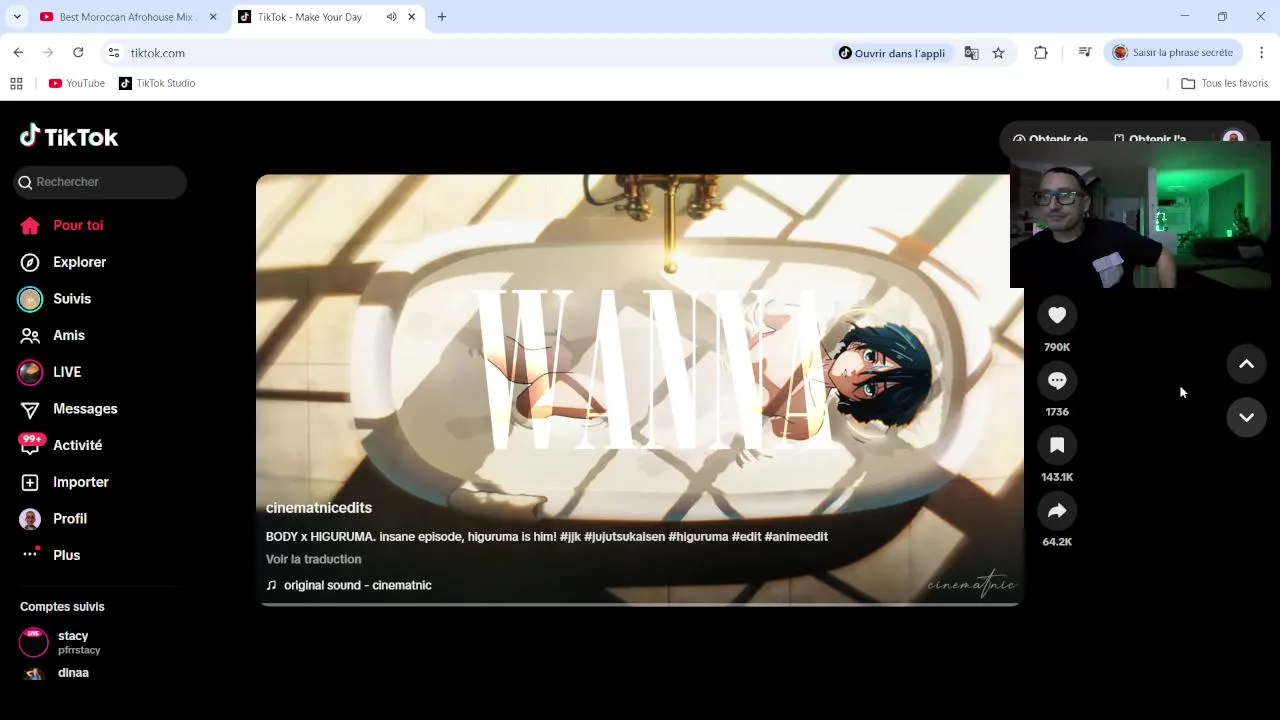
Task: Save video with the bookmark icon
Action: [1057, 445]
